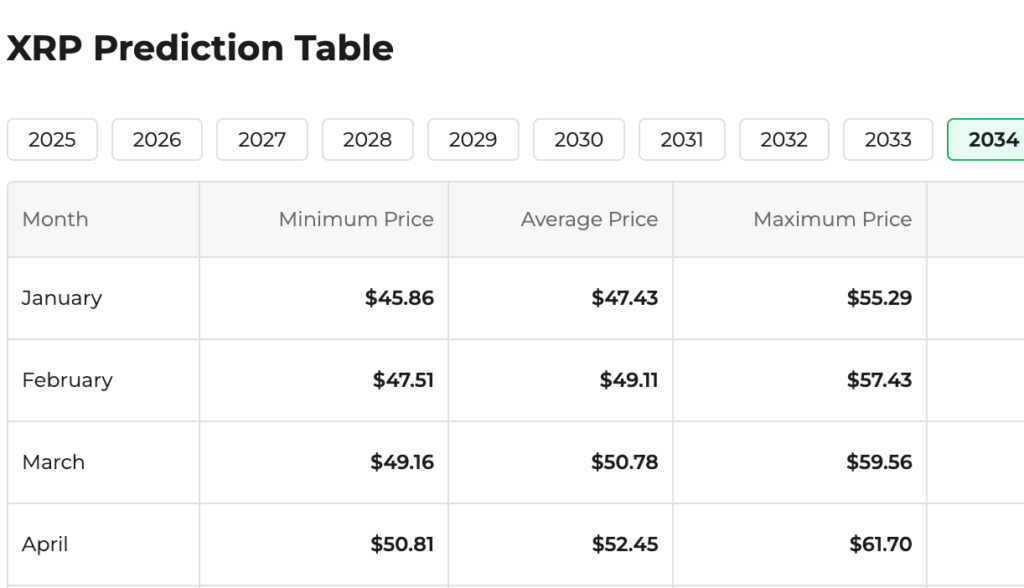Viewport: 1024px width, 588px height.
Task: Click the Minimum Price column header
Action: tap(356, 219)
